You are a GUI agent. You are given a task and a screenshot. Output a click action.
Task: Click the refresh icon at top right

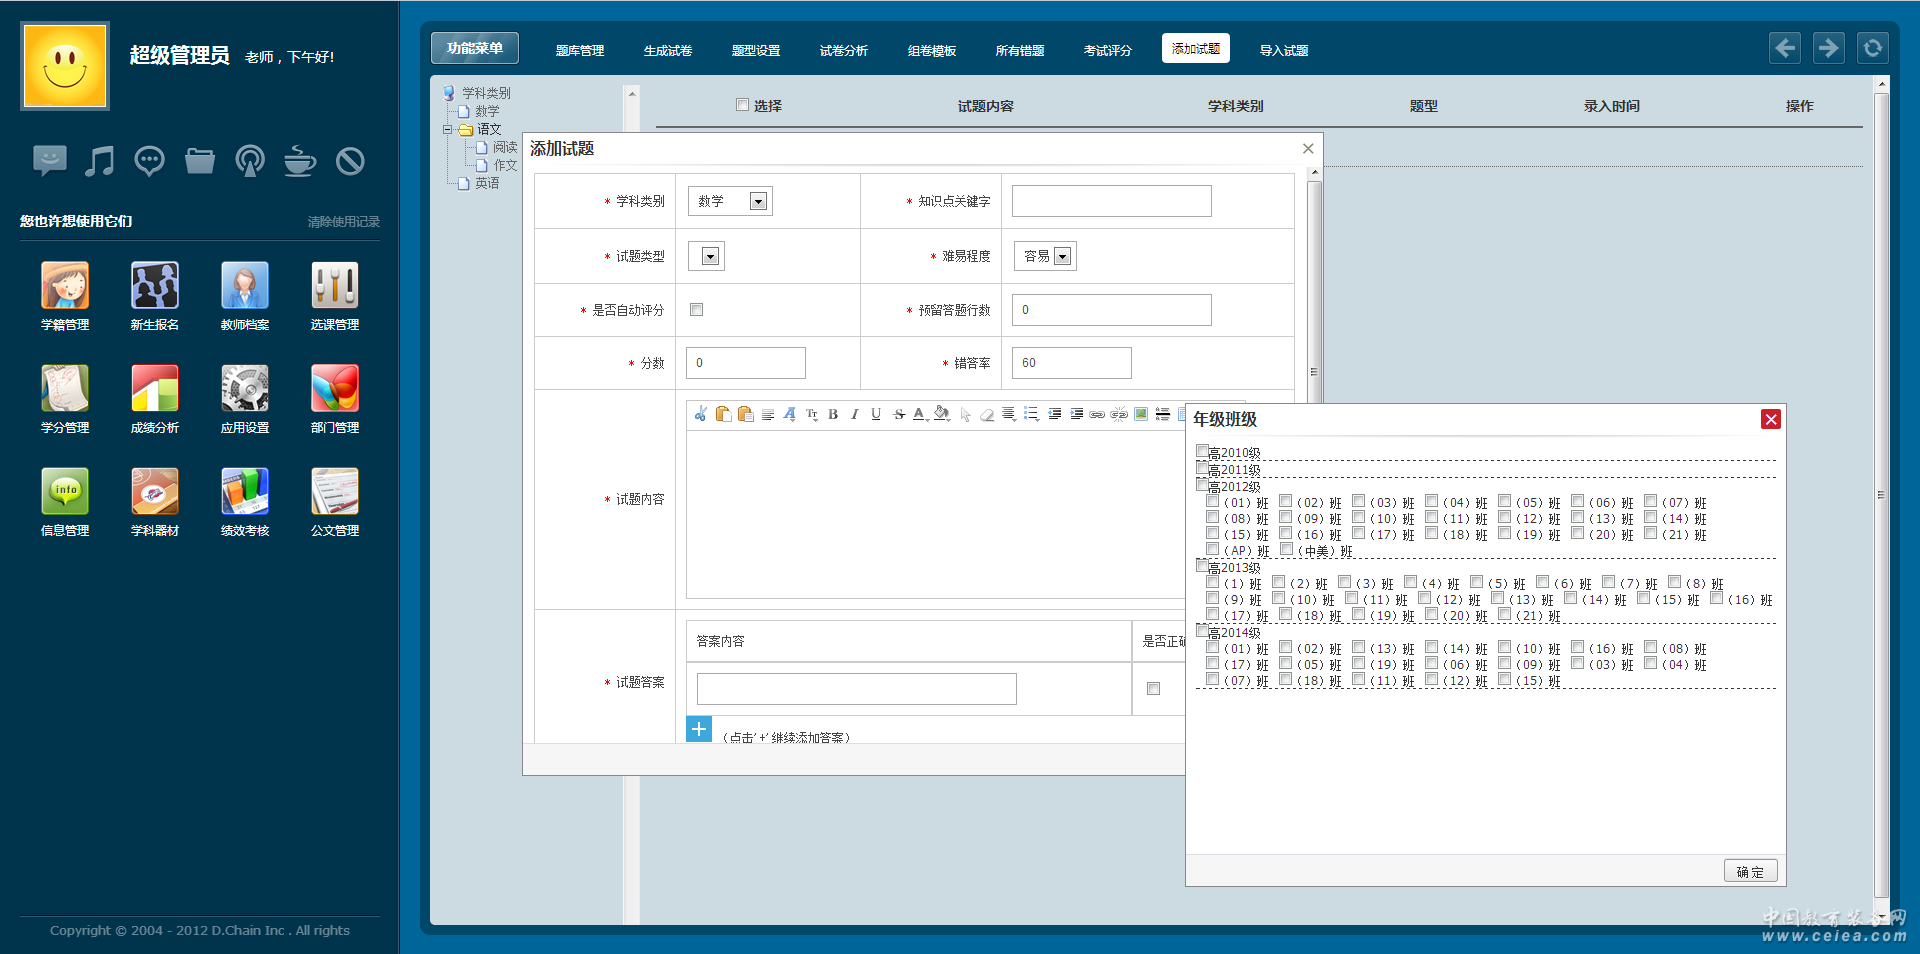pyautogui.click(x=1872, y=48)
